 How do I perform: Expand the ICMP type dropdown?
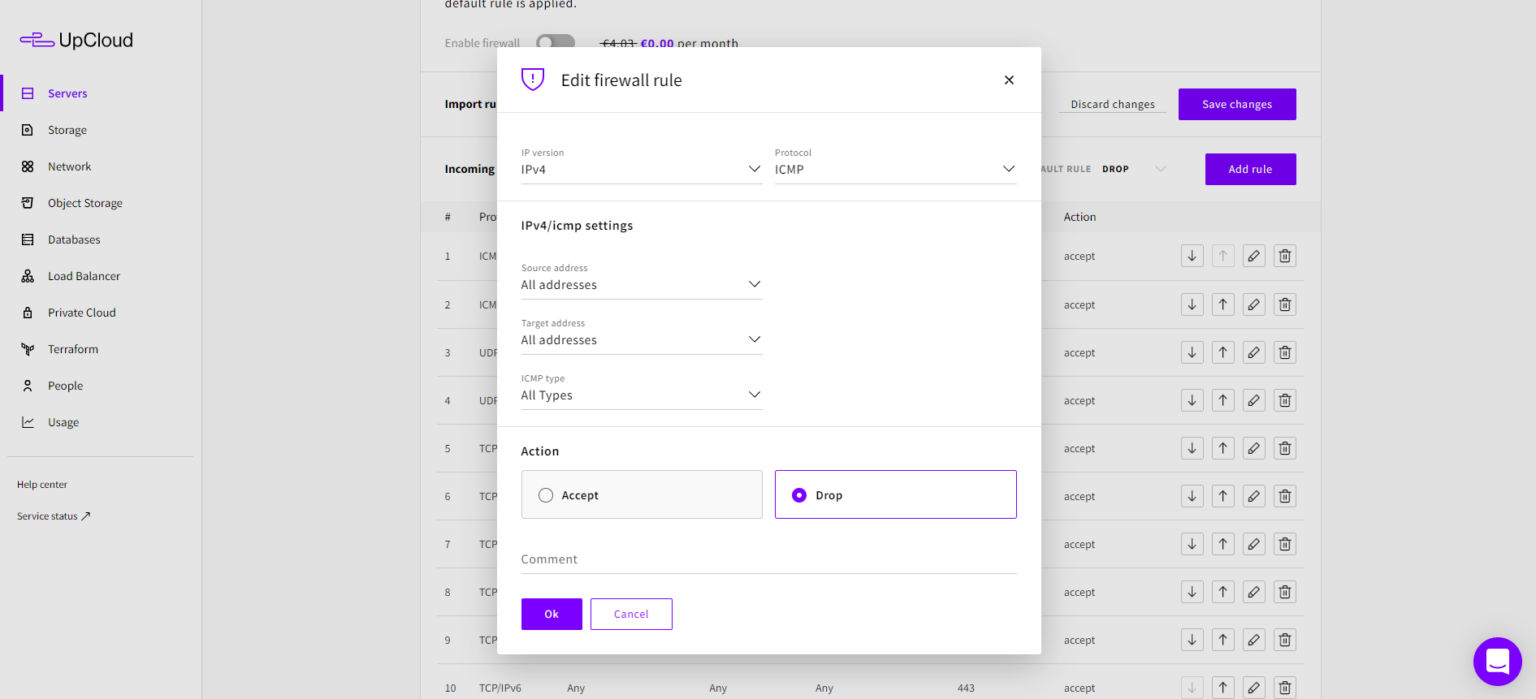642,395
